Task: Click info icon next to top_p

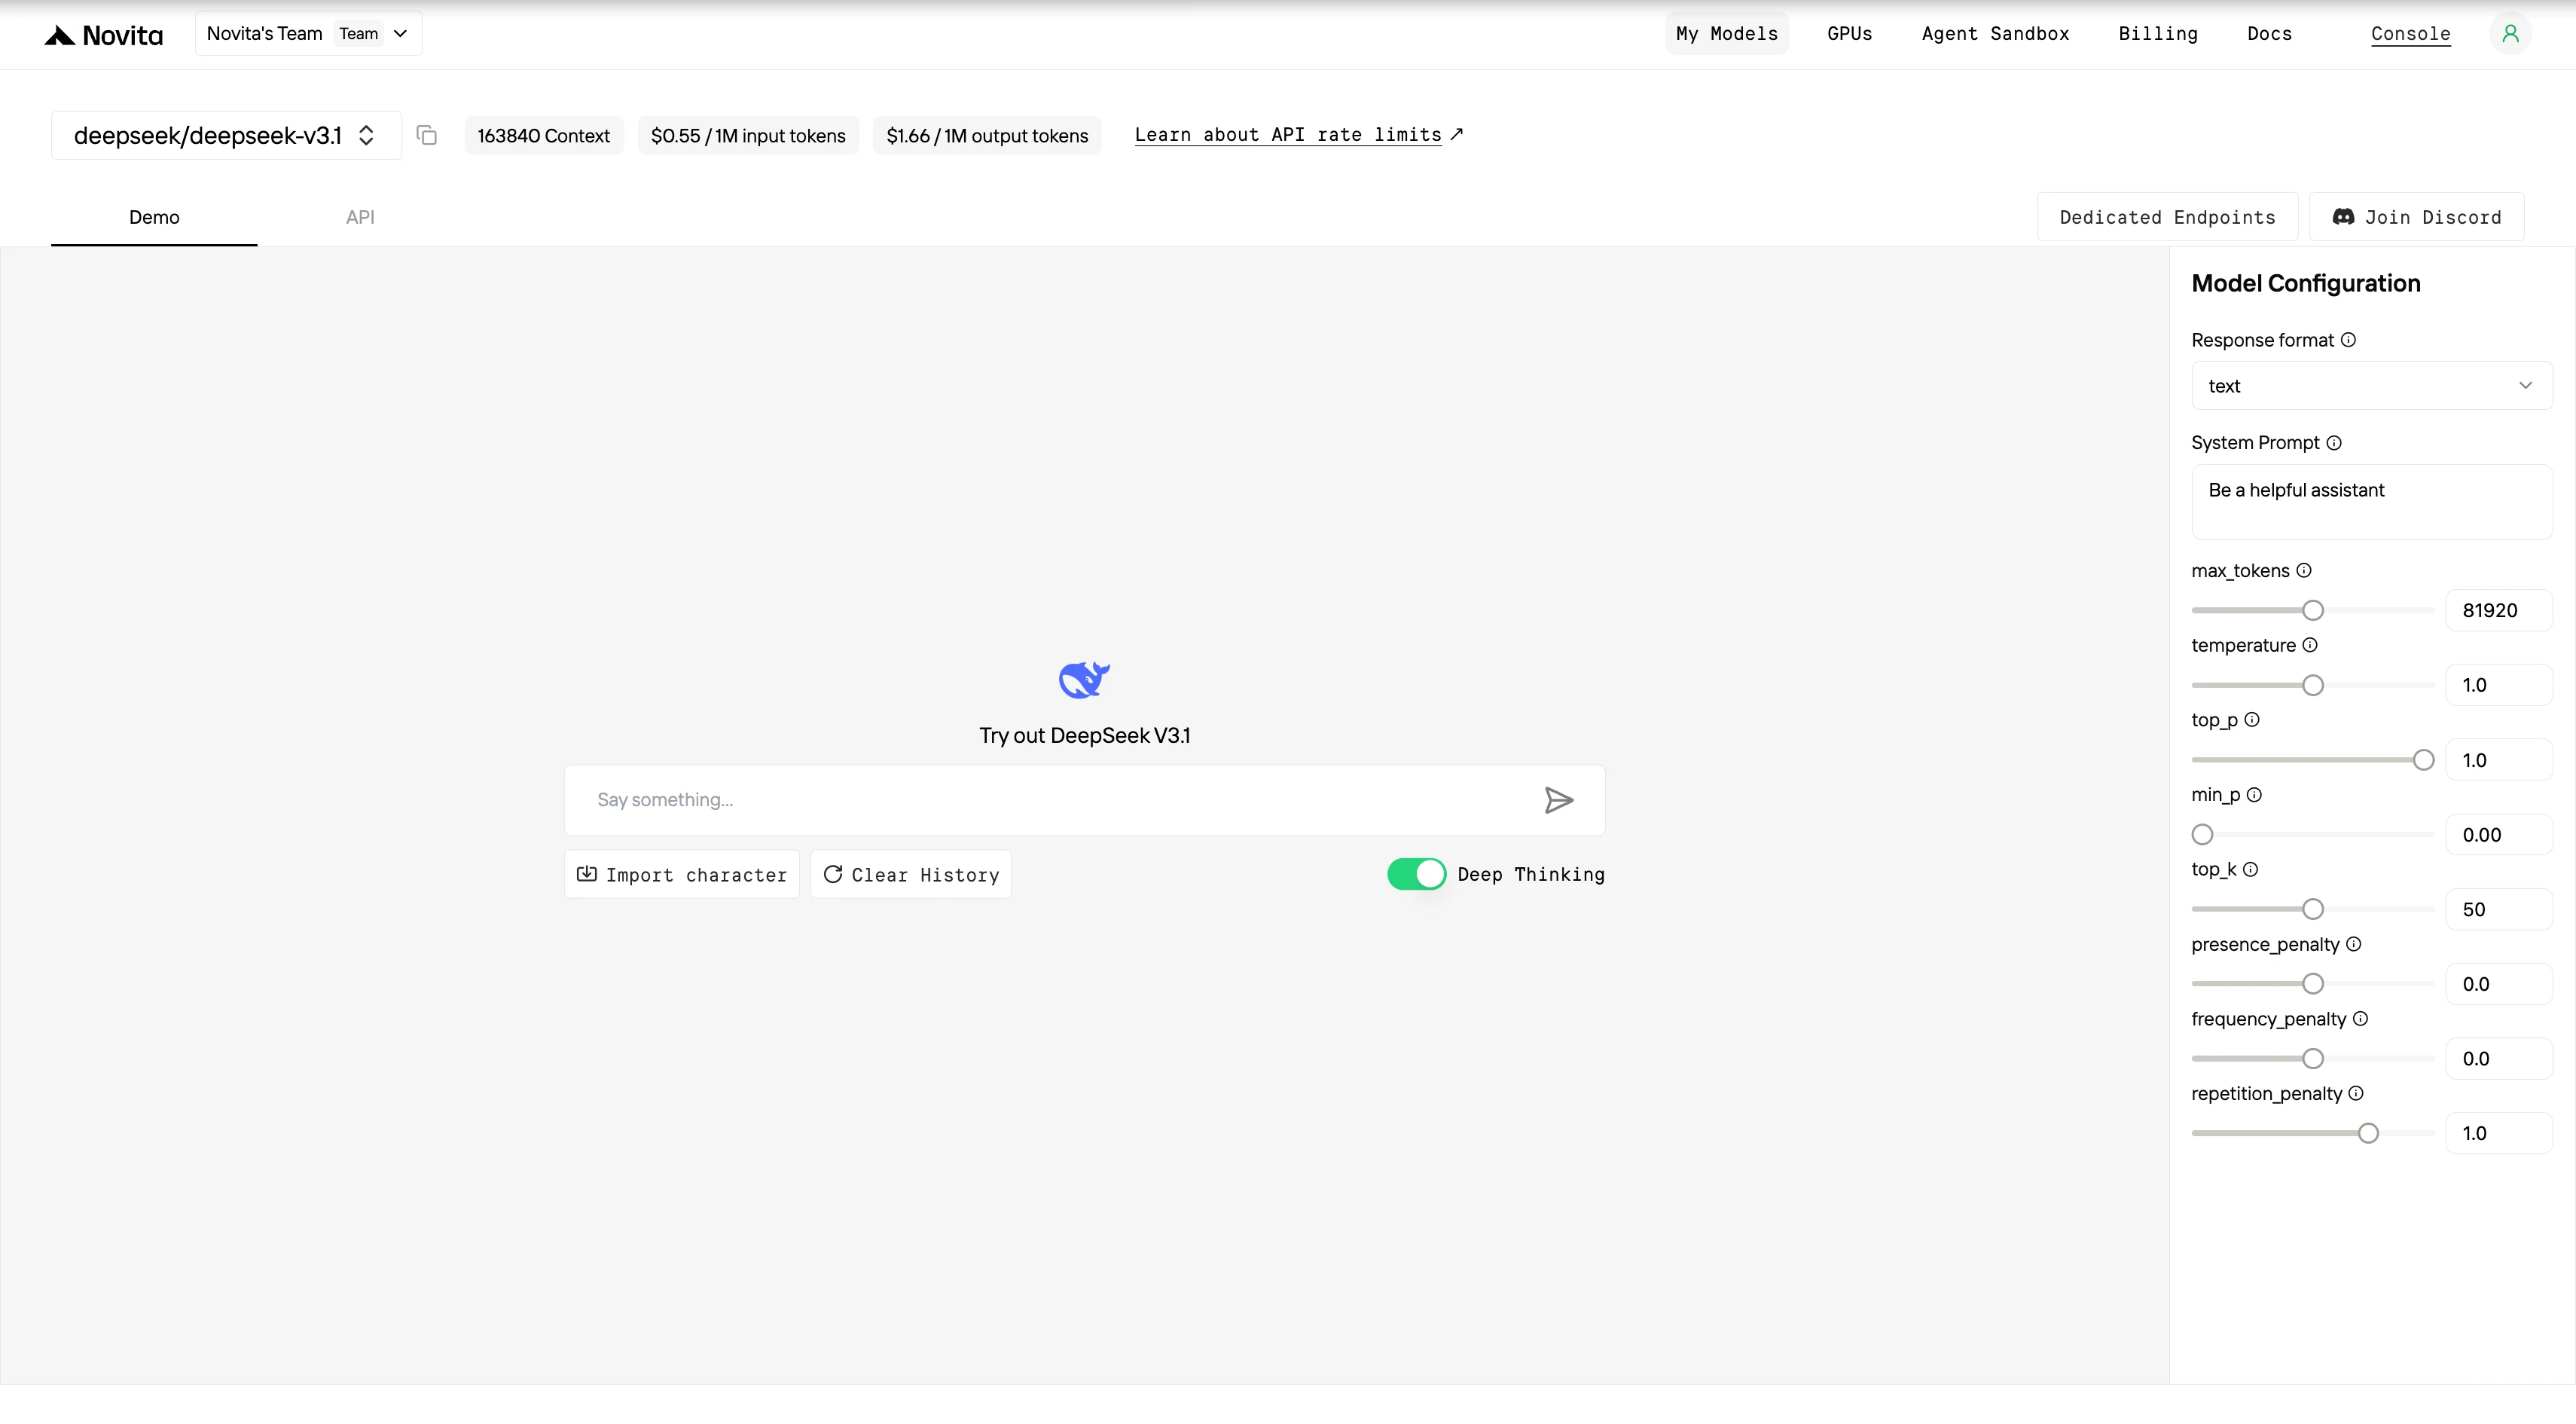Action: click(2252, 719)
